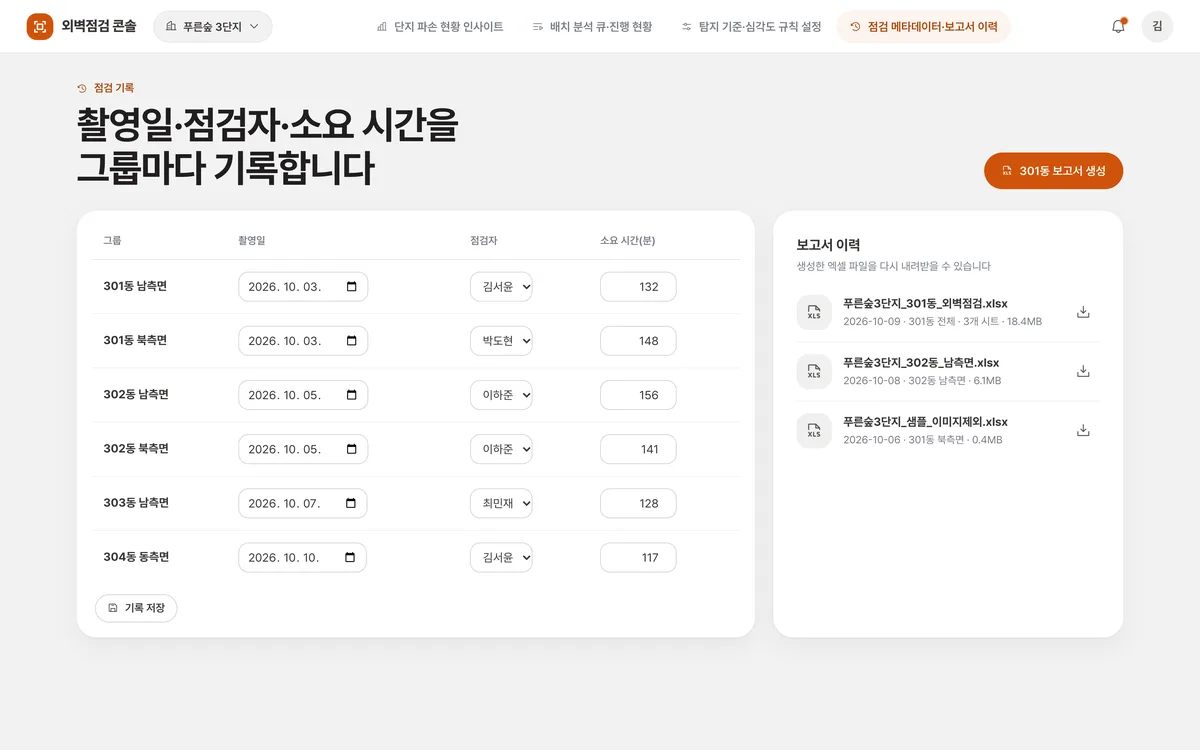Open calendar picker for 304동 동측면 date
The image size is (1200, 750).
[x=351, y=557]
